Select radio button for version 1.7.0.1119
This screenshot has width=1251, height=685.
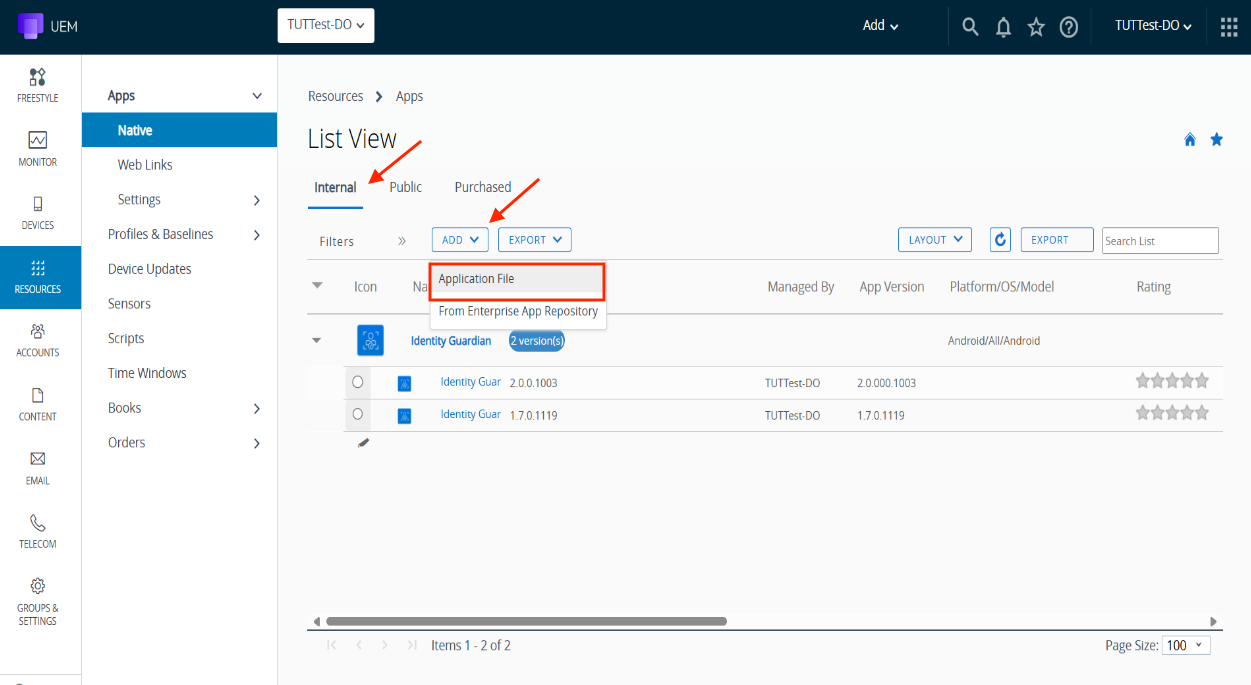358,414
